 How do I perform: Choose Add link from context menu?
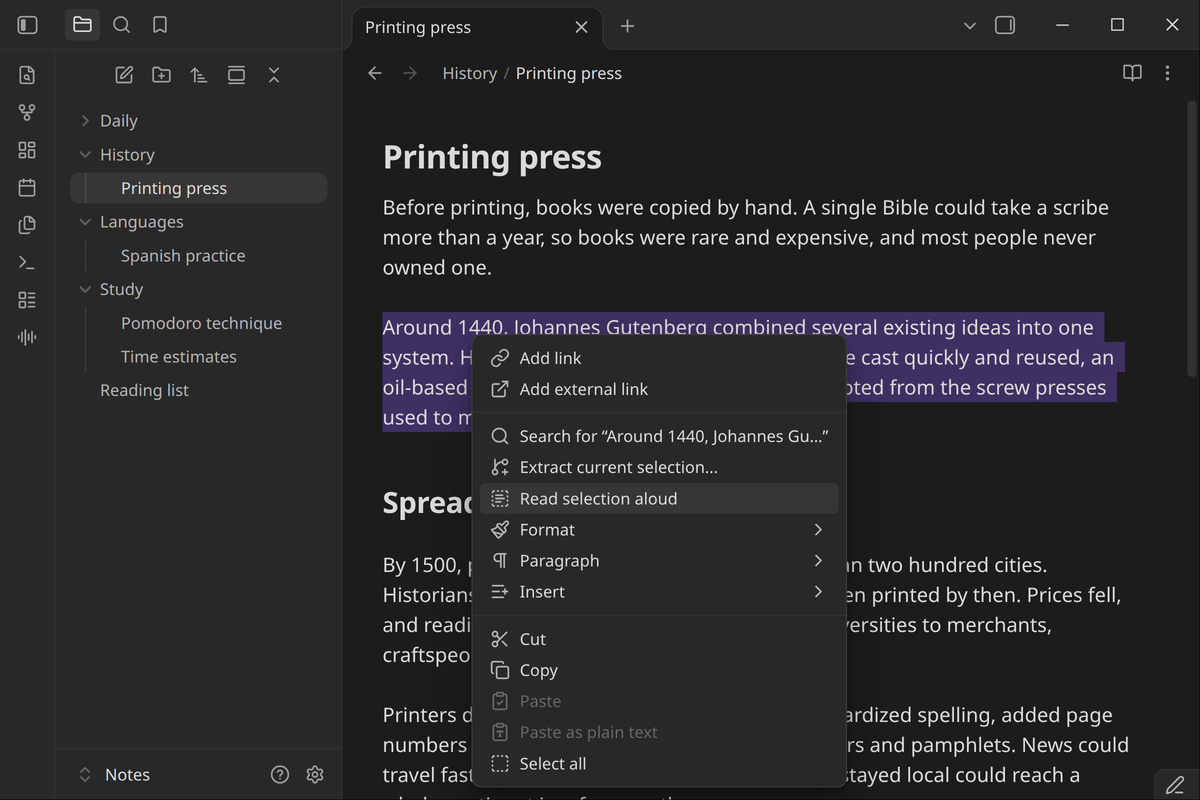point(659,358)
